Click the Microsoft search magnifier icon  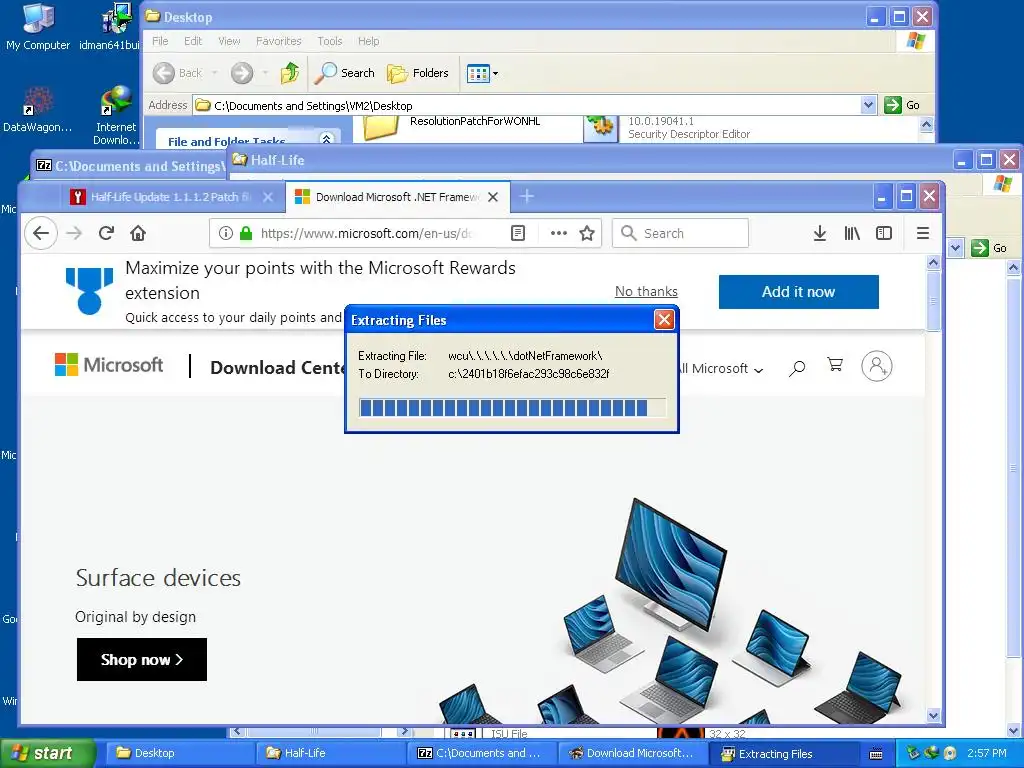(797, 368)
